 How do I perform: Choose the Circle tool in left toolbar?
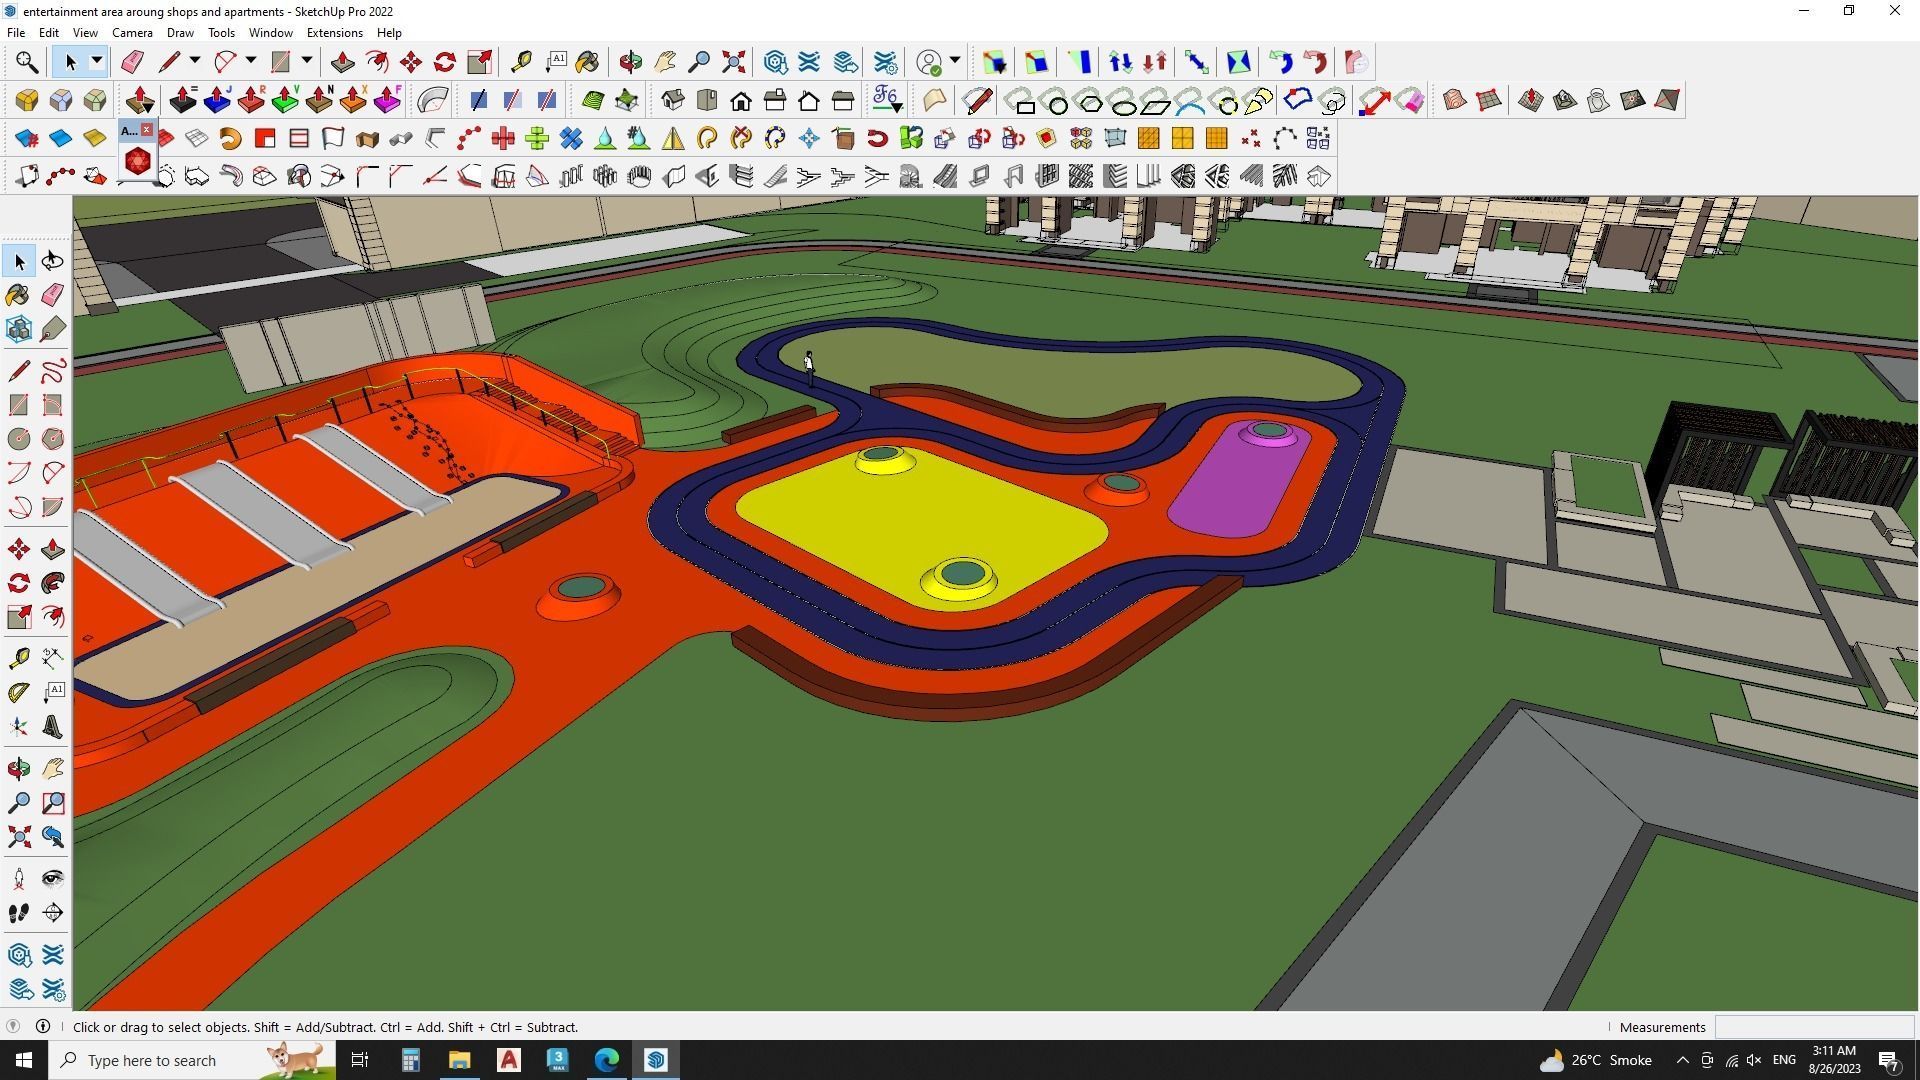(19, 439)
